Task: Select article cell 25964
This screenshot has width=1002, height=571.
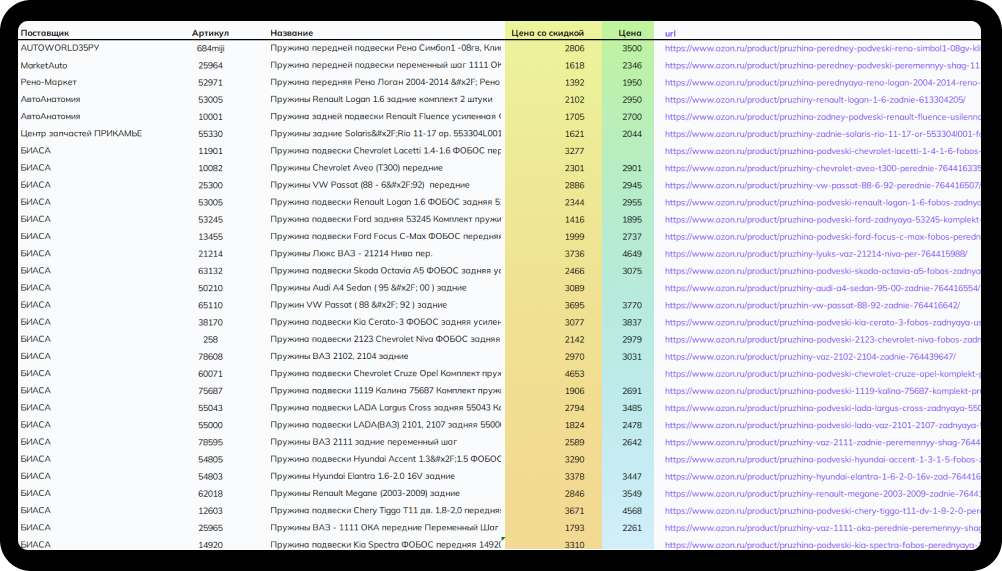Action: tap(210, 66)
